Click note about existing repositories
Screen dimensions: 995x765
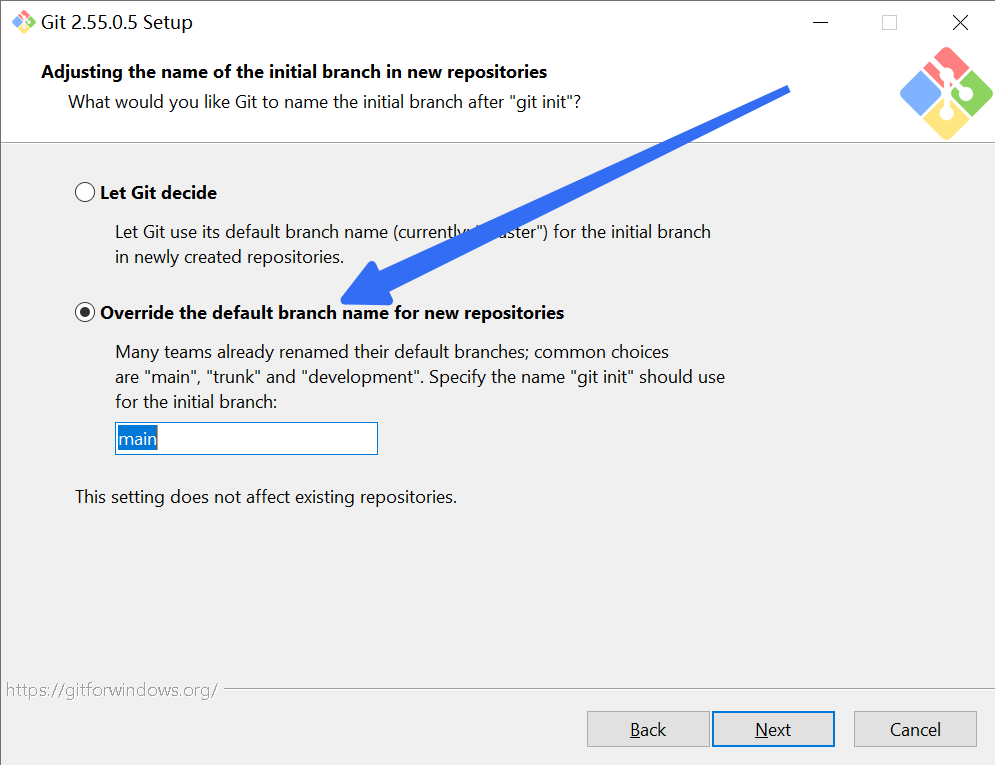pos(266,497)
